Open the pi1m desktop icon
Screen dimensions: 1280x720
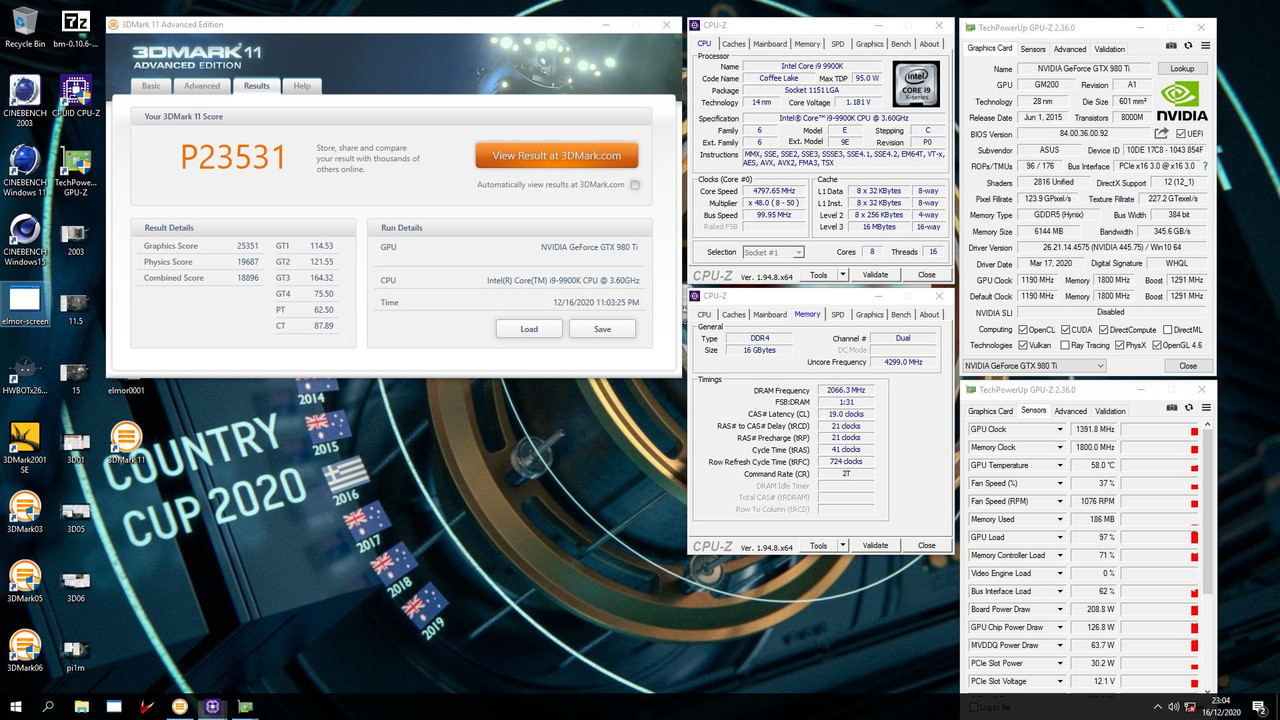[75, 653]
